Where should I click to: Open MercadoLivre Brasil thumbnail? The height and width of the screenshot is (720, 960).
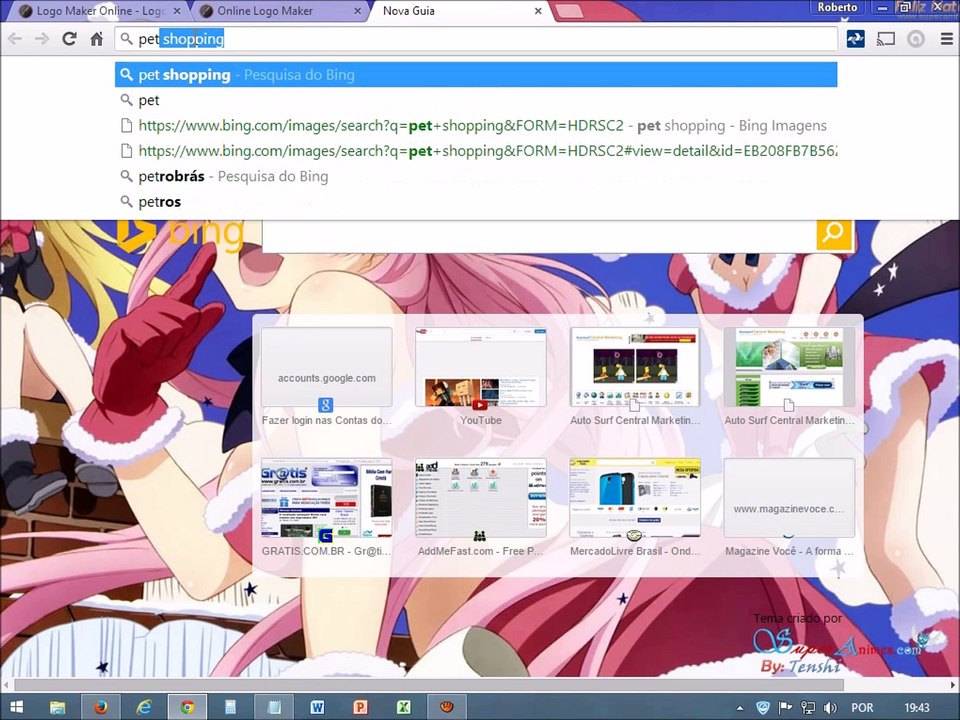tap(635, 498)
